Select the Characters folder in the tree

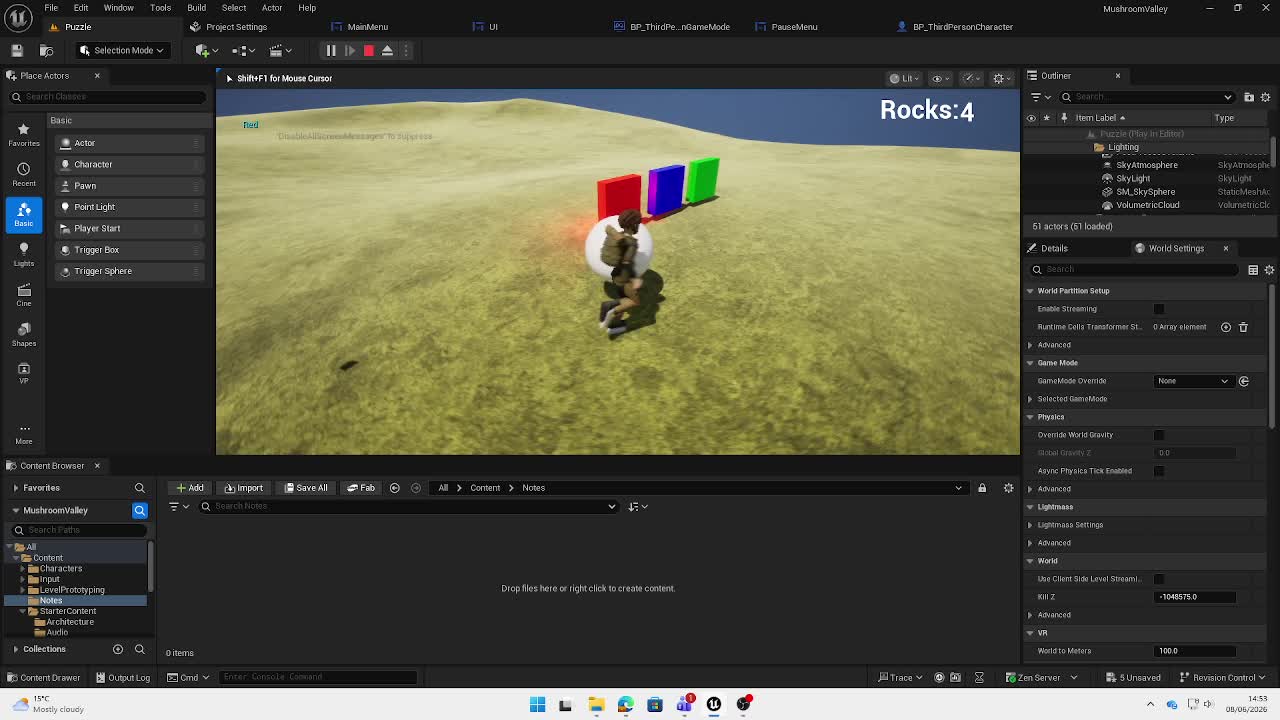[x=61, y=569]
